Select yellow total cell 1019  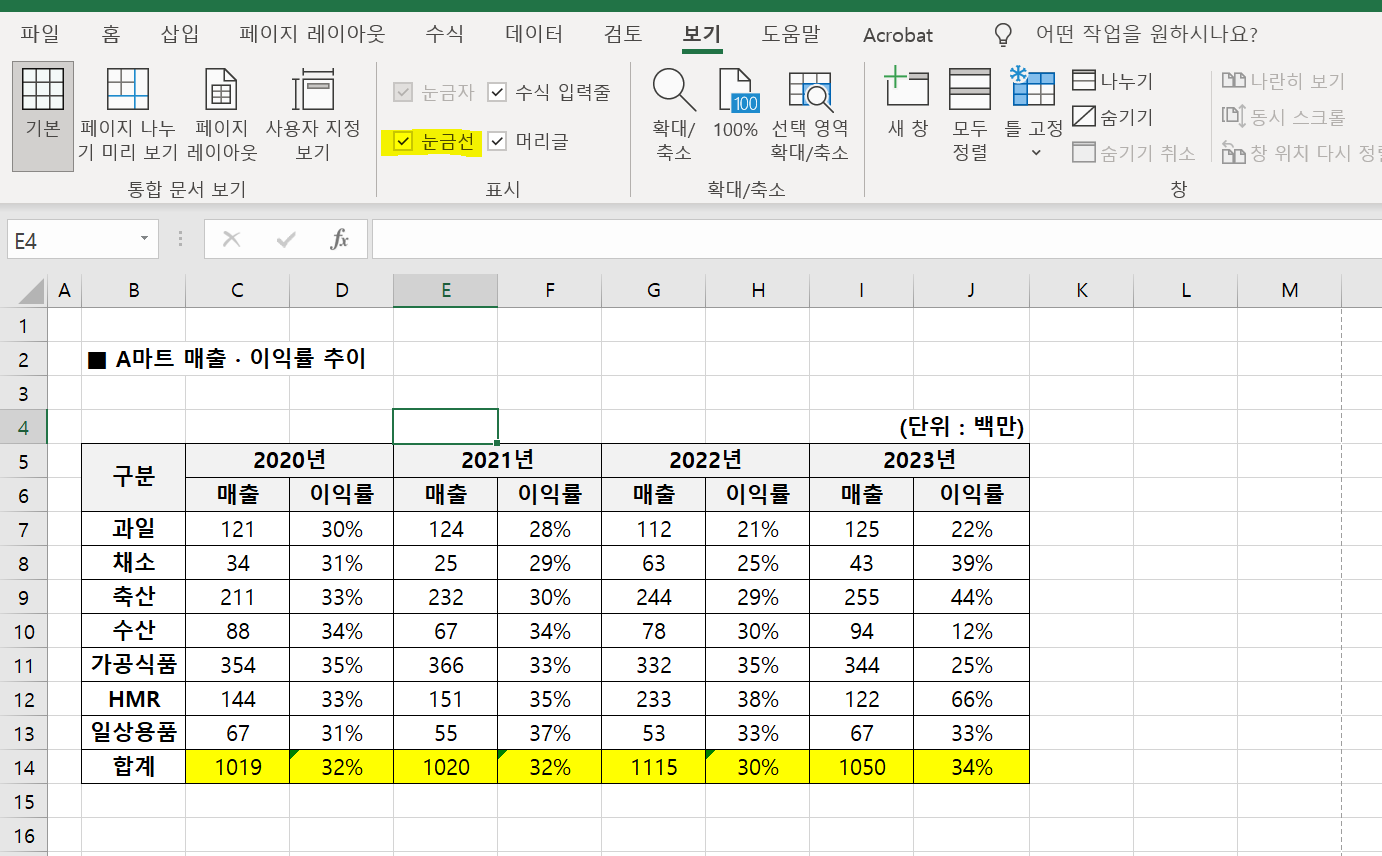[x=238, y=767]
